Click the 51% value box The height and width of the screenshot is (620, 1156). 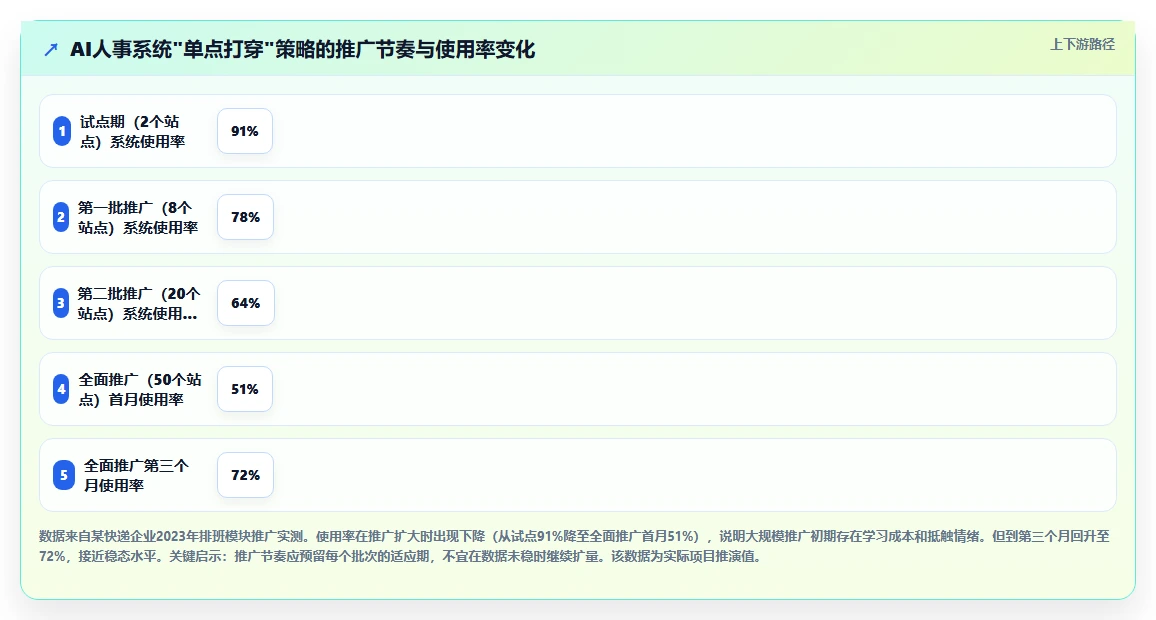(245, 389)
